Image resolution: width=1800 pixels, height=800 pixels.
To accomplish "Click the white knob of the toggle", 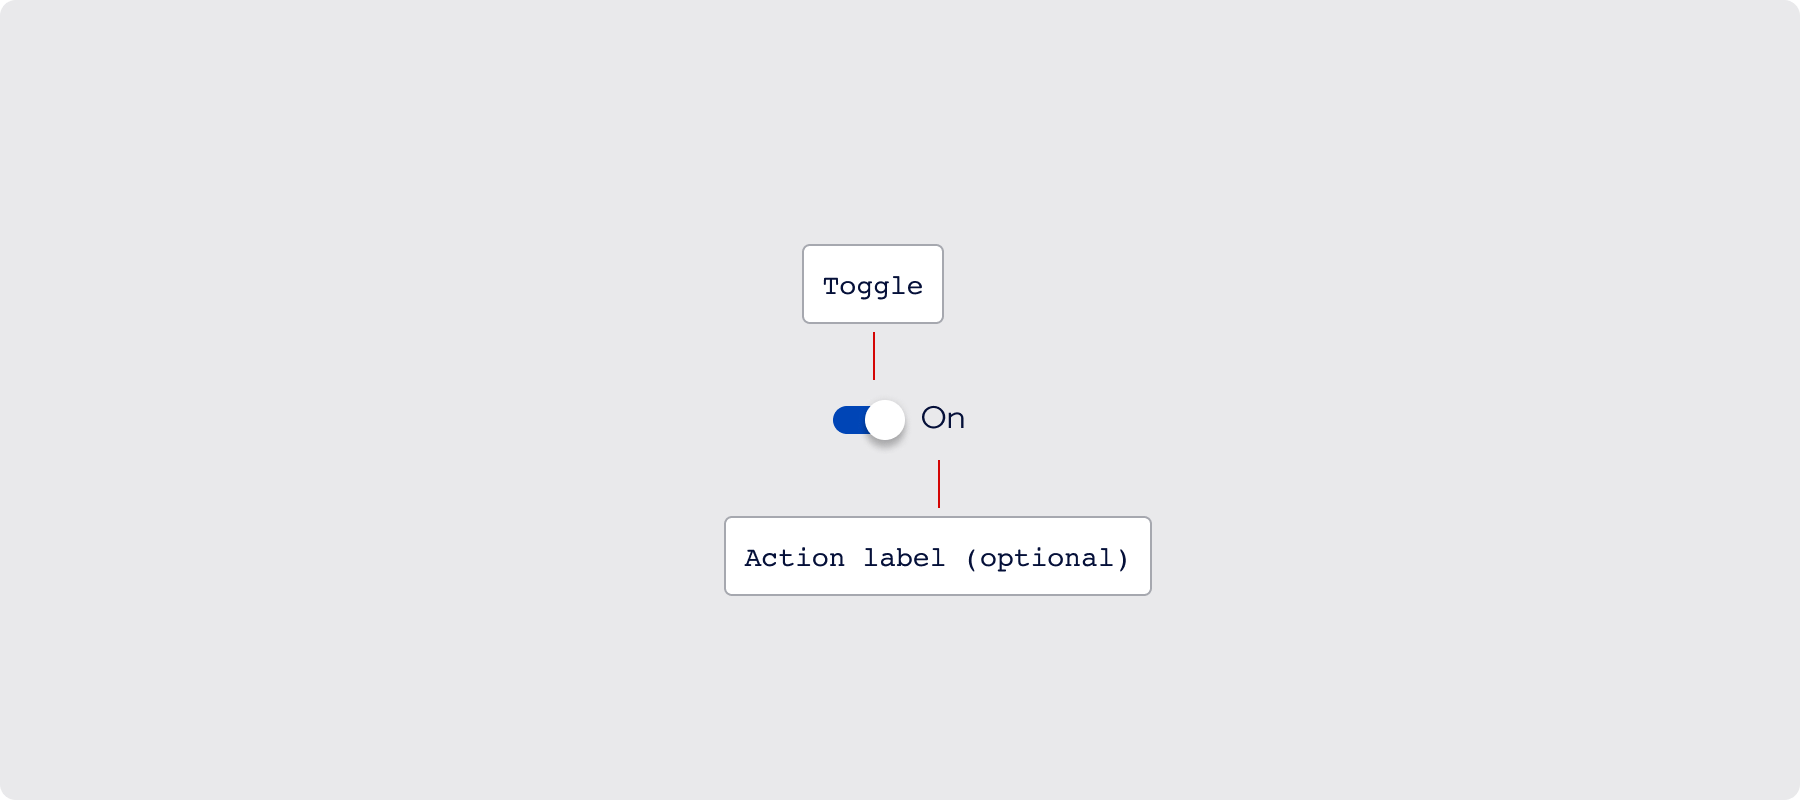I will tap(885, 420).
